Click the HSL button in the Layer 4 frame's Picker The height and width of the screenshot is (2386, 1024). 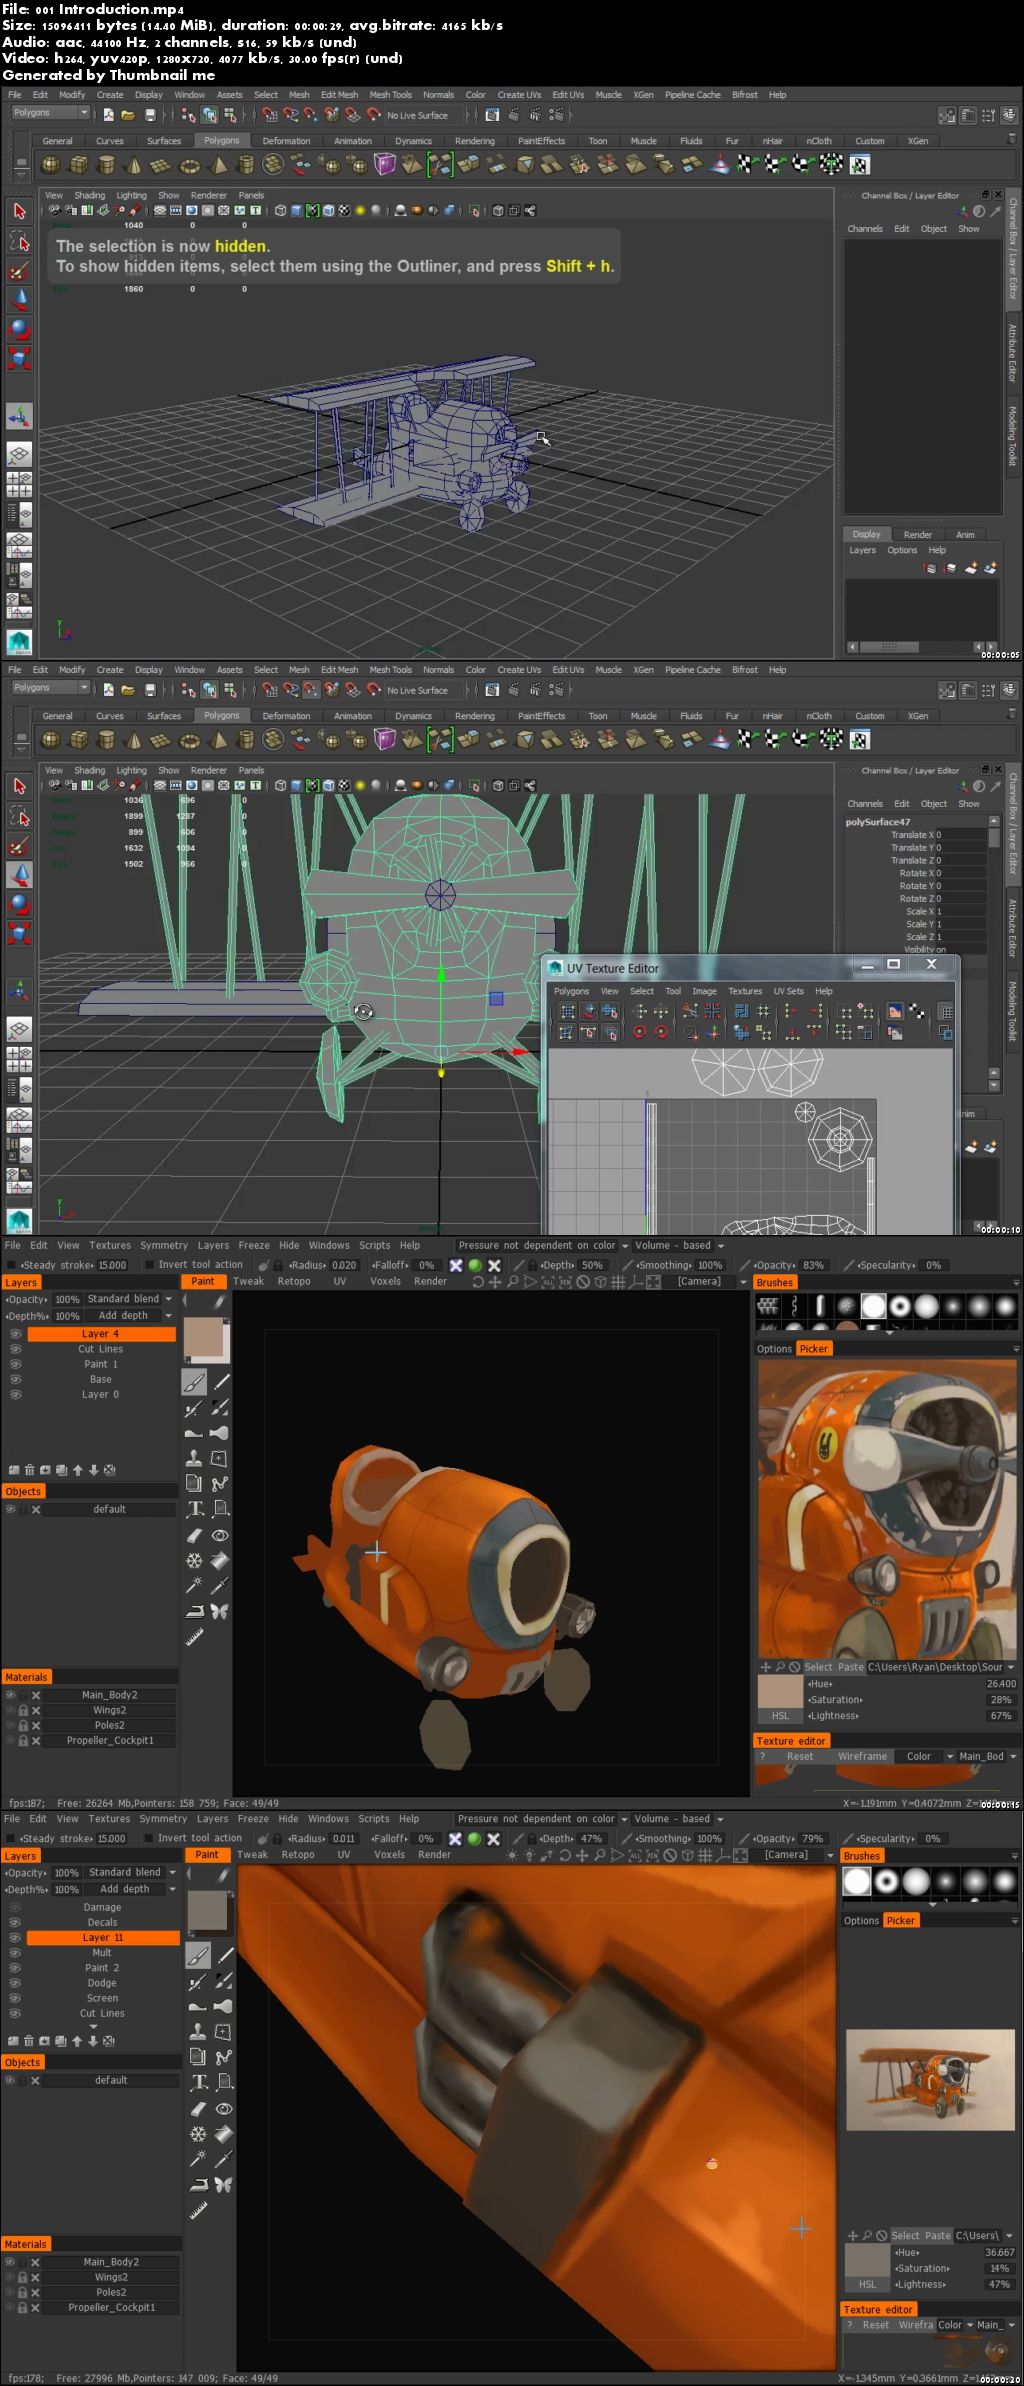pos(780,1716)
